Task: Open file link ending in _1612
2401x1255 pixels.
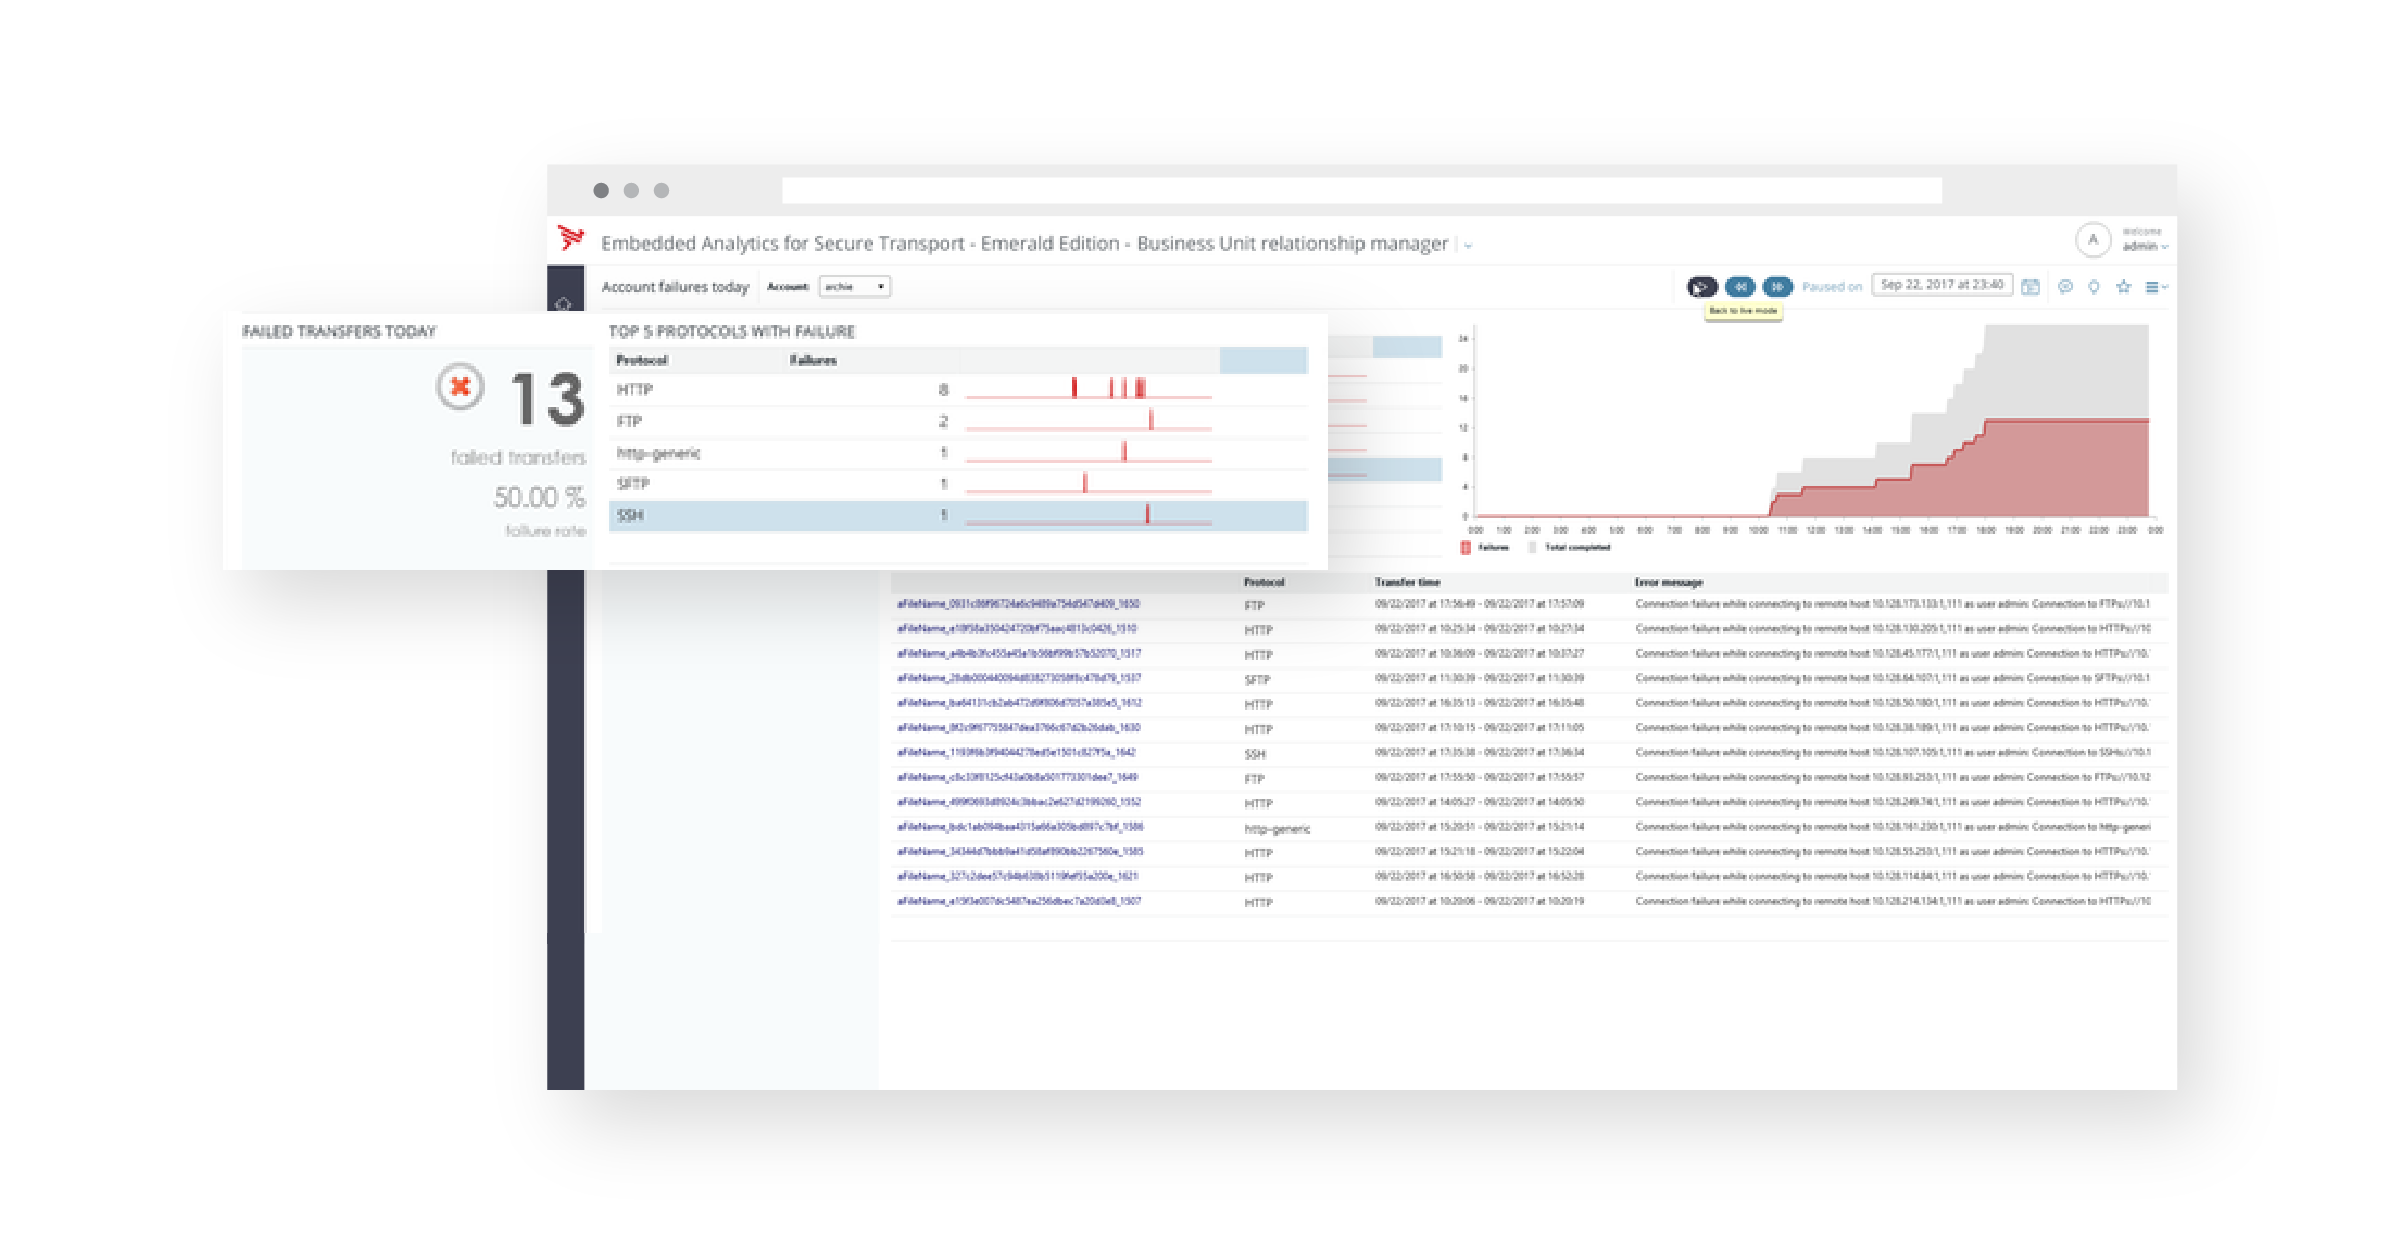Action: tap(1019, 703)
